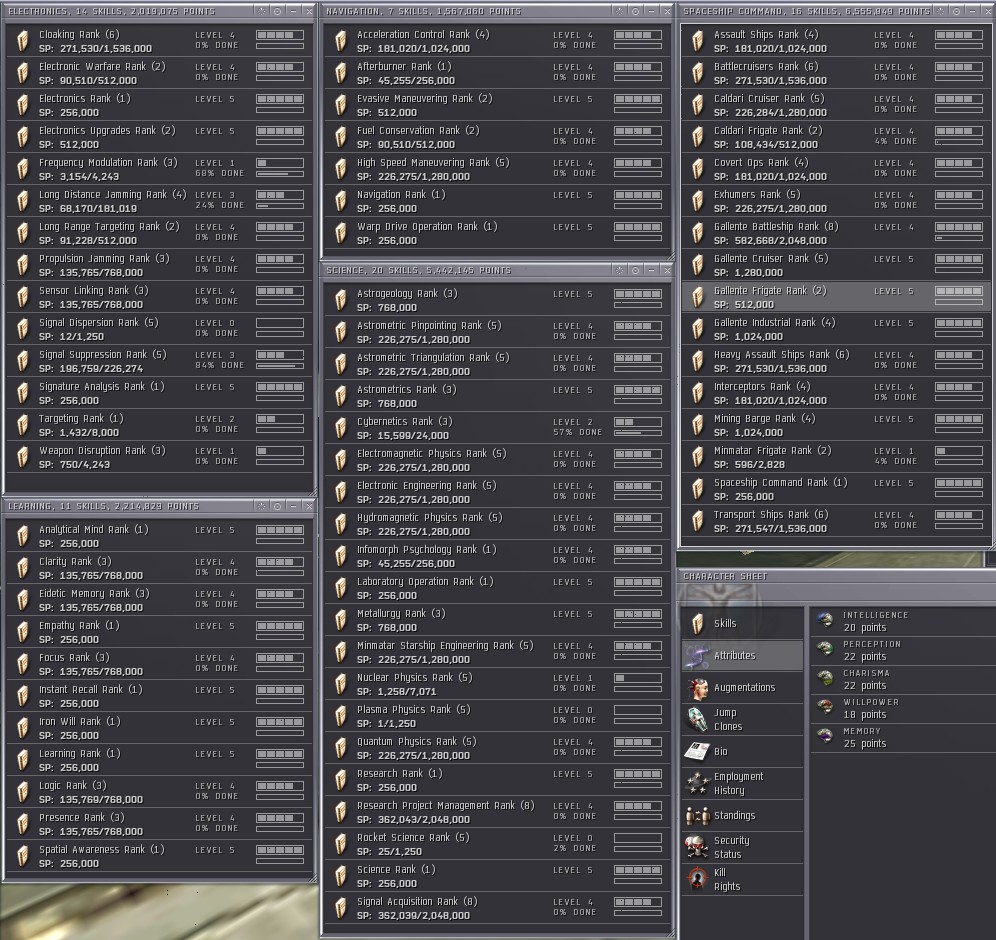Click the sun-shaped icon in Science window header
The width and height of the screenshot is (996, 940).
pyautogui.click(x=619, y=271)
